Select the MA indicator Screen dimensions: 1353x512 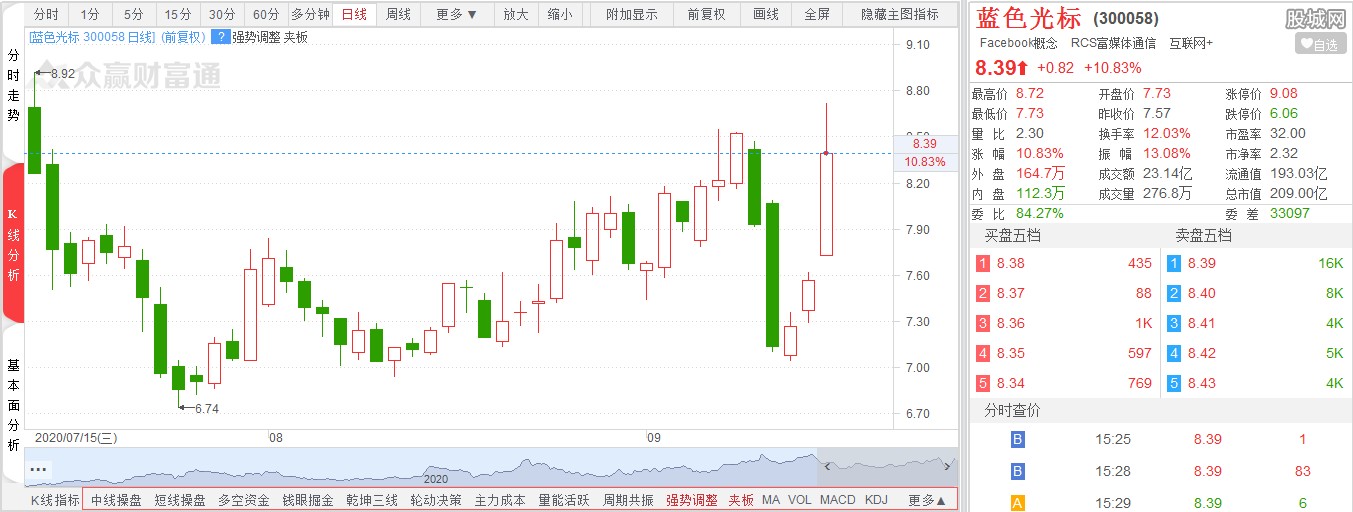pyautogui.click(x=771, y=500)
